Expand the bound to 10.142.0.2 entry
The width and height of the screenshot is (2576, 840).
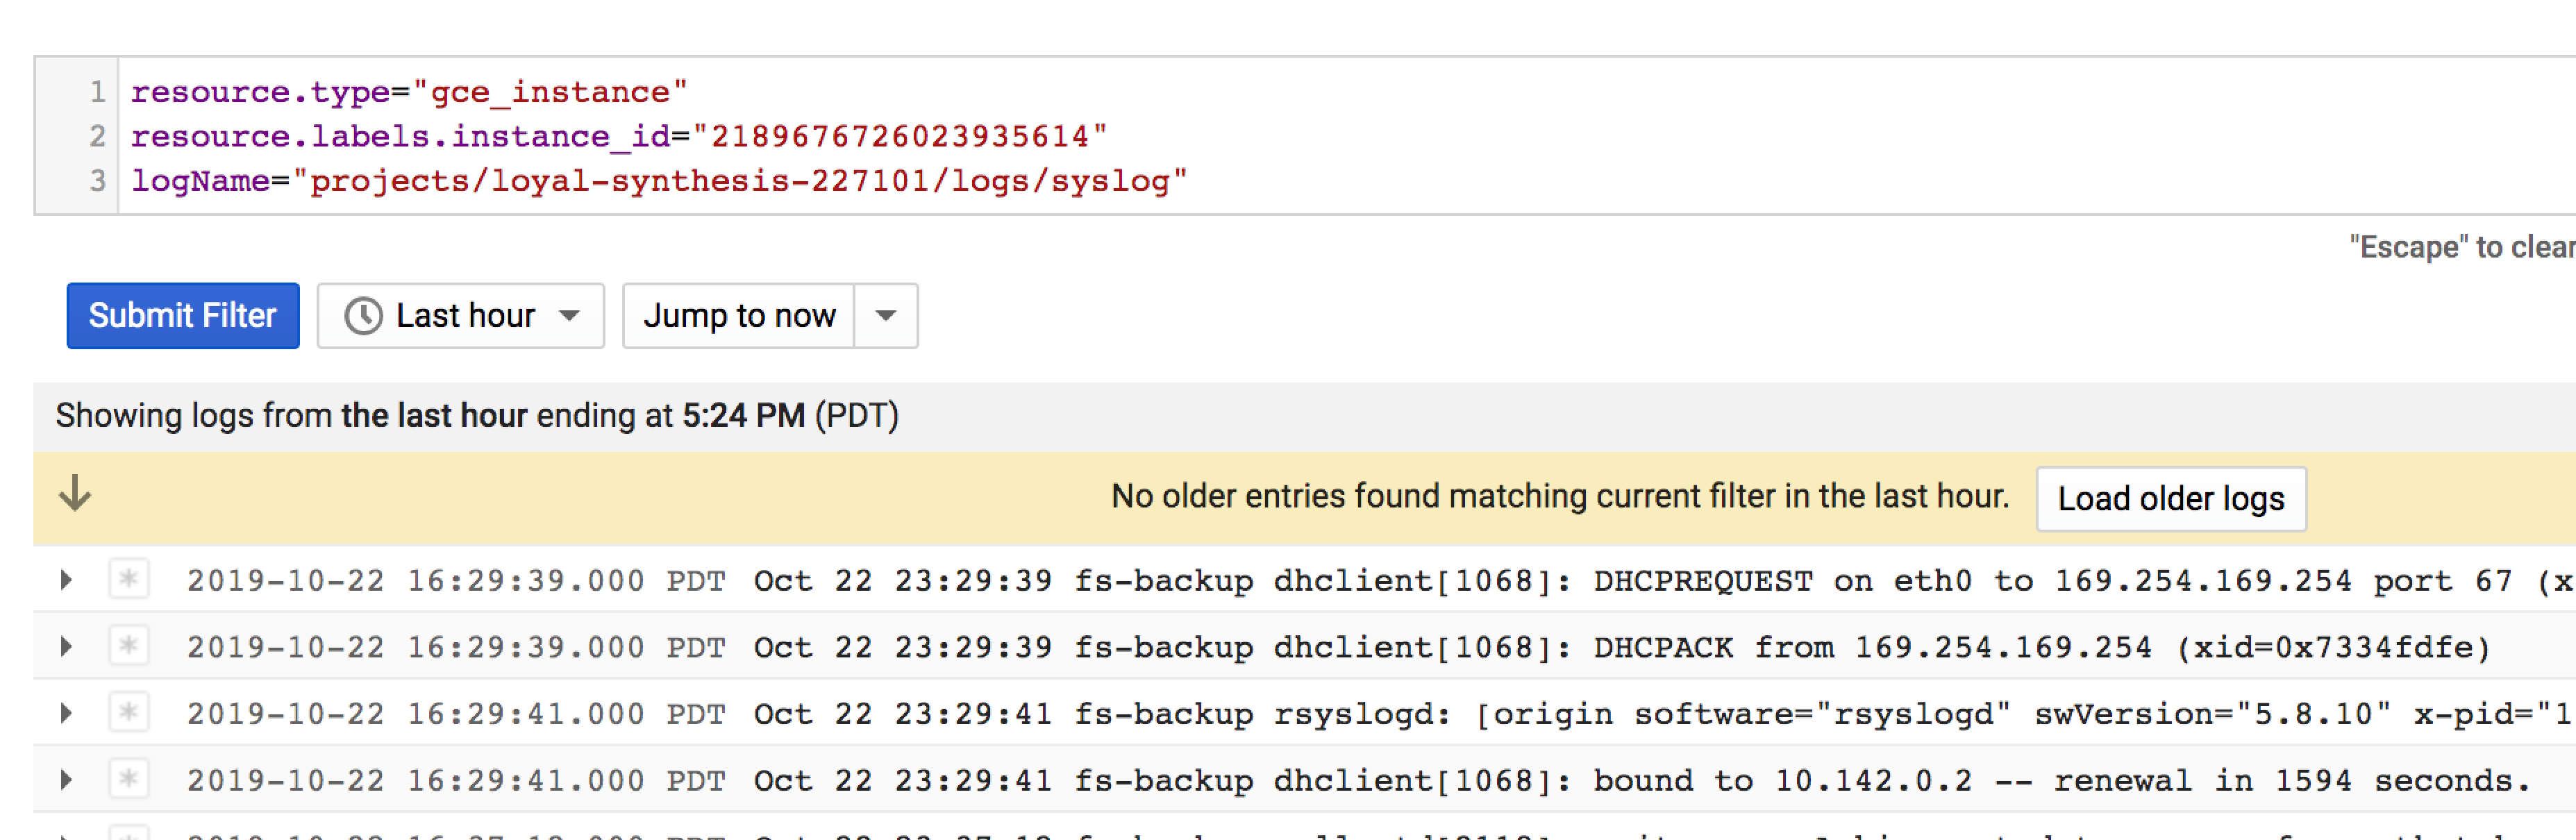coord(66,780)
